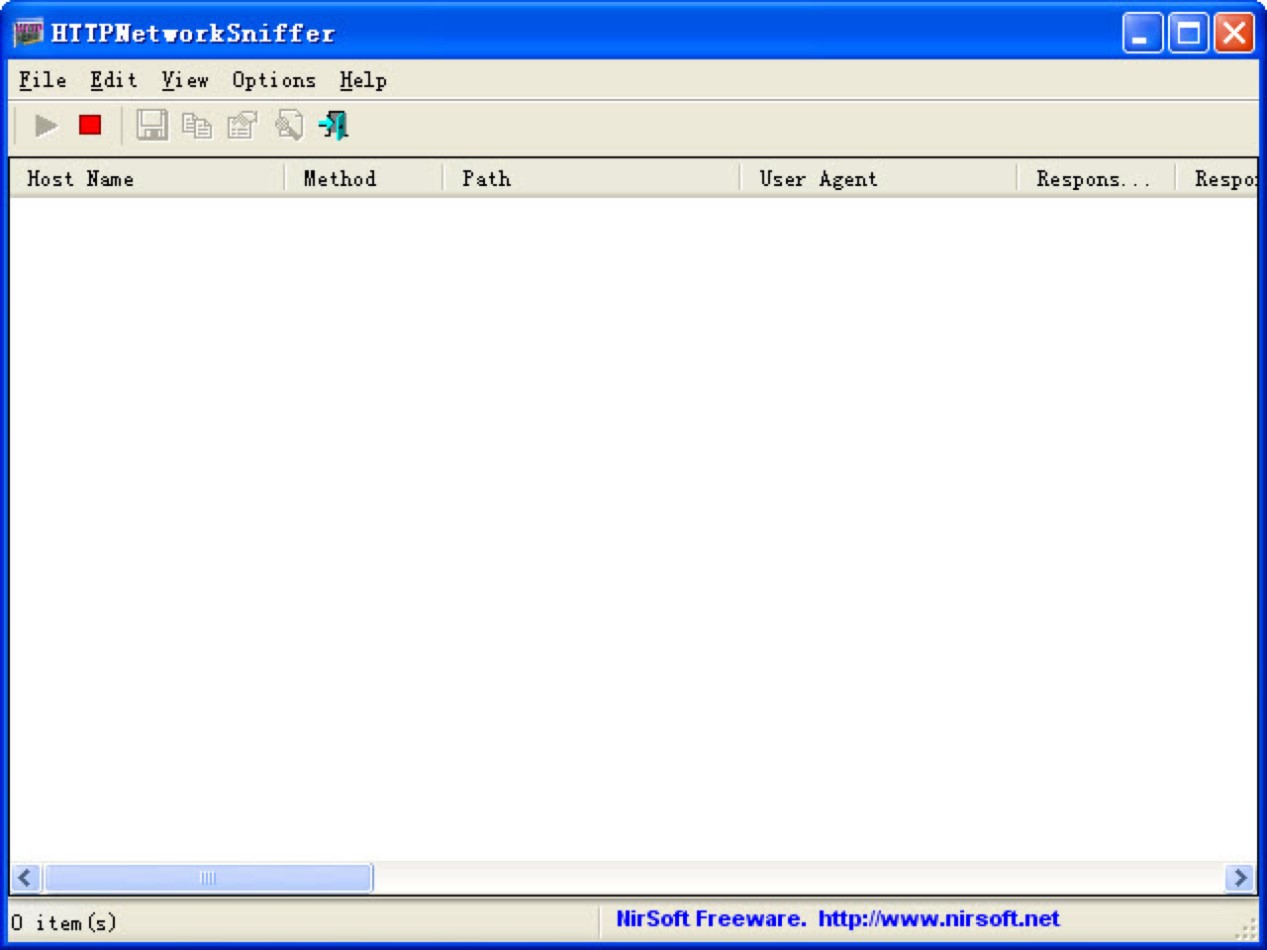This screenshot has width=1267, height=950.
Task: Open the Options menu
Action: 274,80
